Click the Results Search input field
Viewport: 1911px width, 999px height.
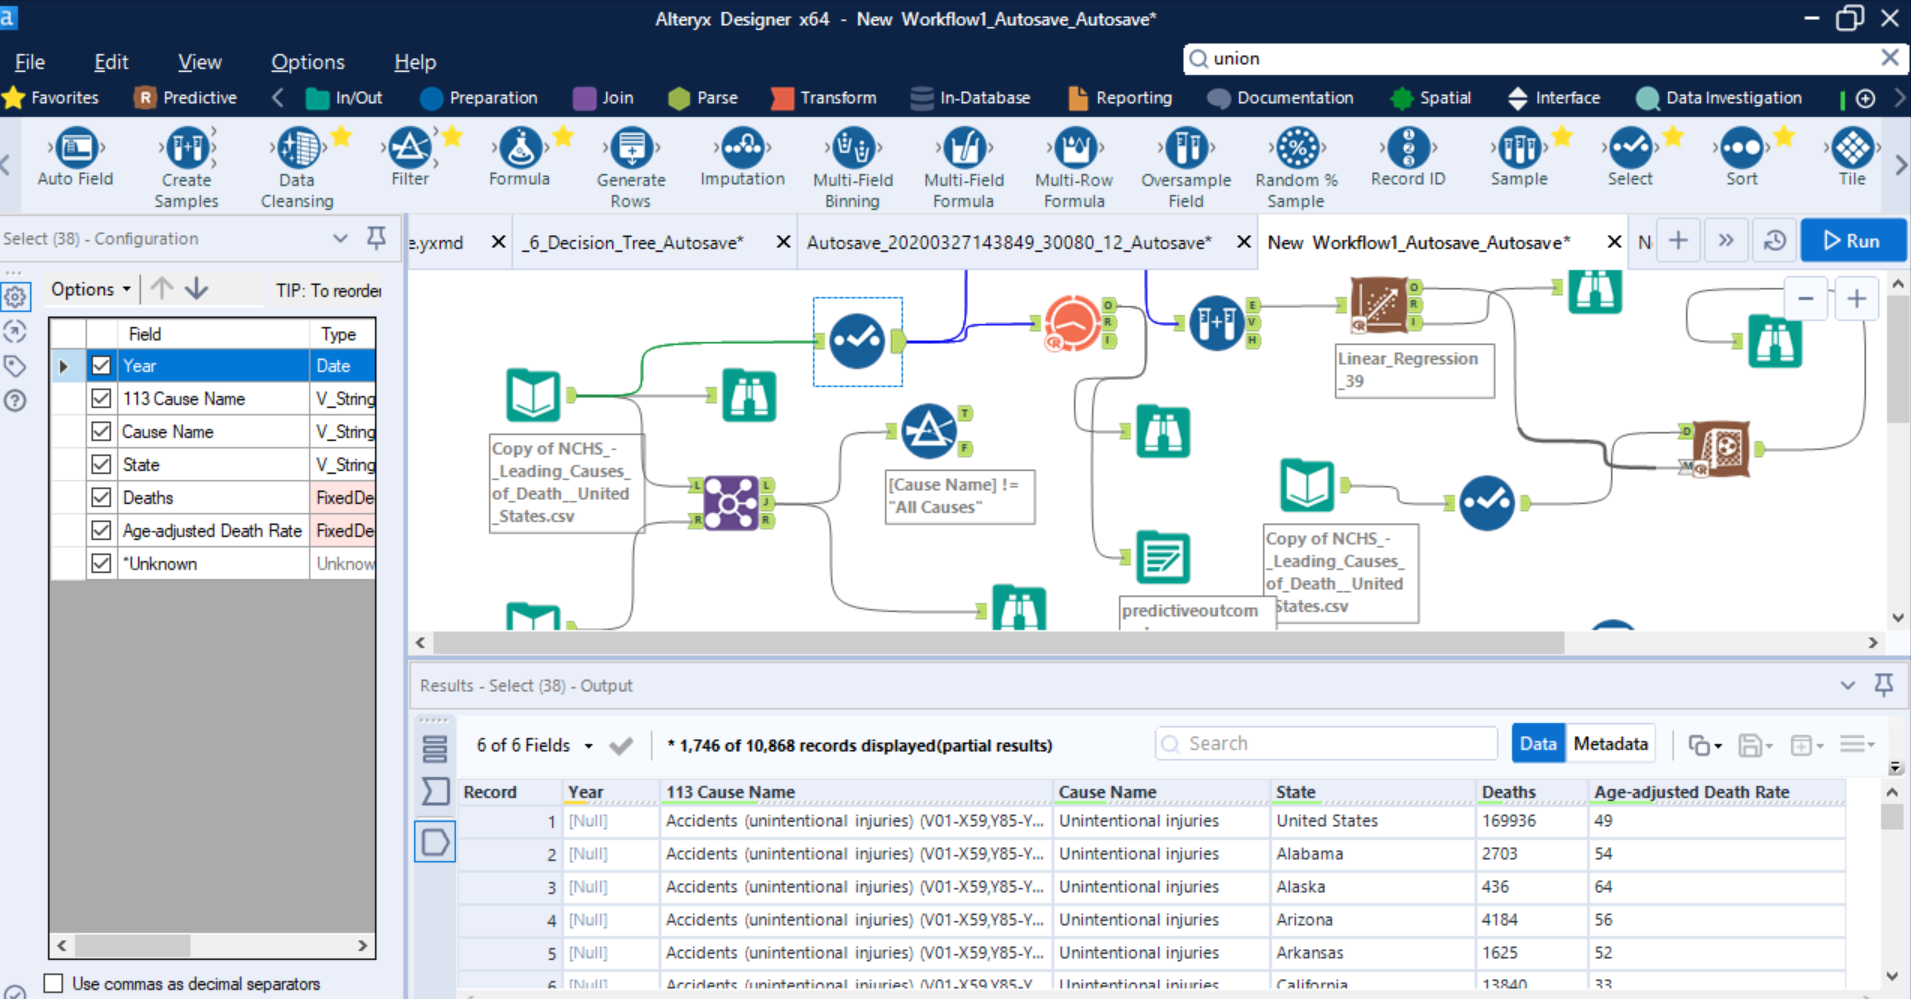pos(1327,743)
